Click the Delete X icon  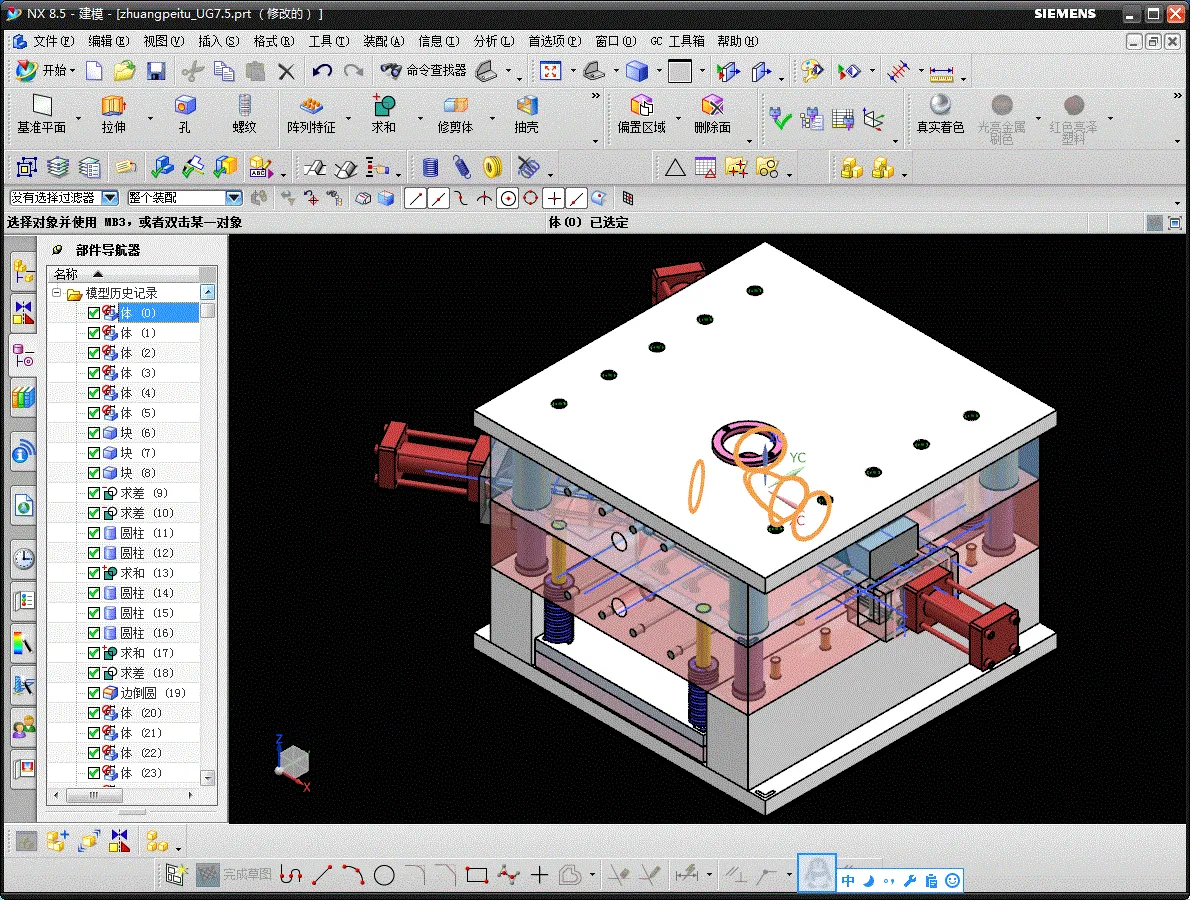point(286,71)
